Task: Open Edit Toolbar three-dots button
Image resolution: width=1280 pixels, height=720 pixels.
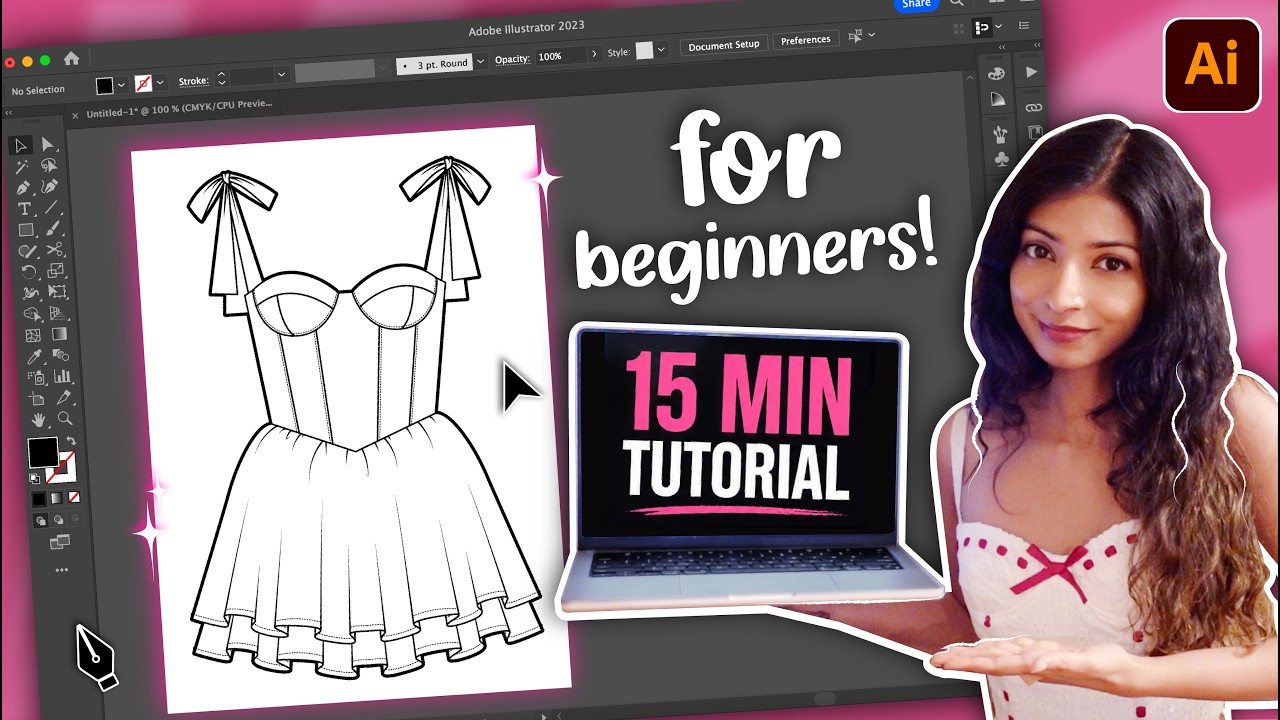Action: tap(62, 571)
